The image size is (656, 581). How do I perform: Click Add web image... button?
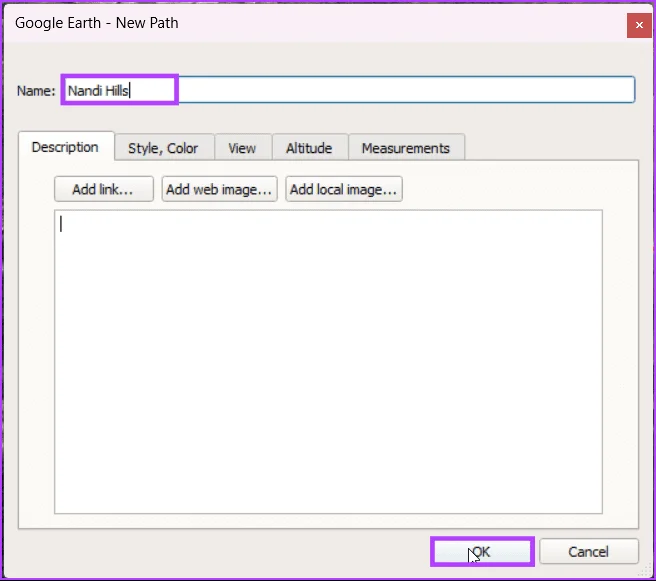click(x=219, y=189)
